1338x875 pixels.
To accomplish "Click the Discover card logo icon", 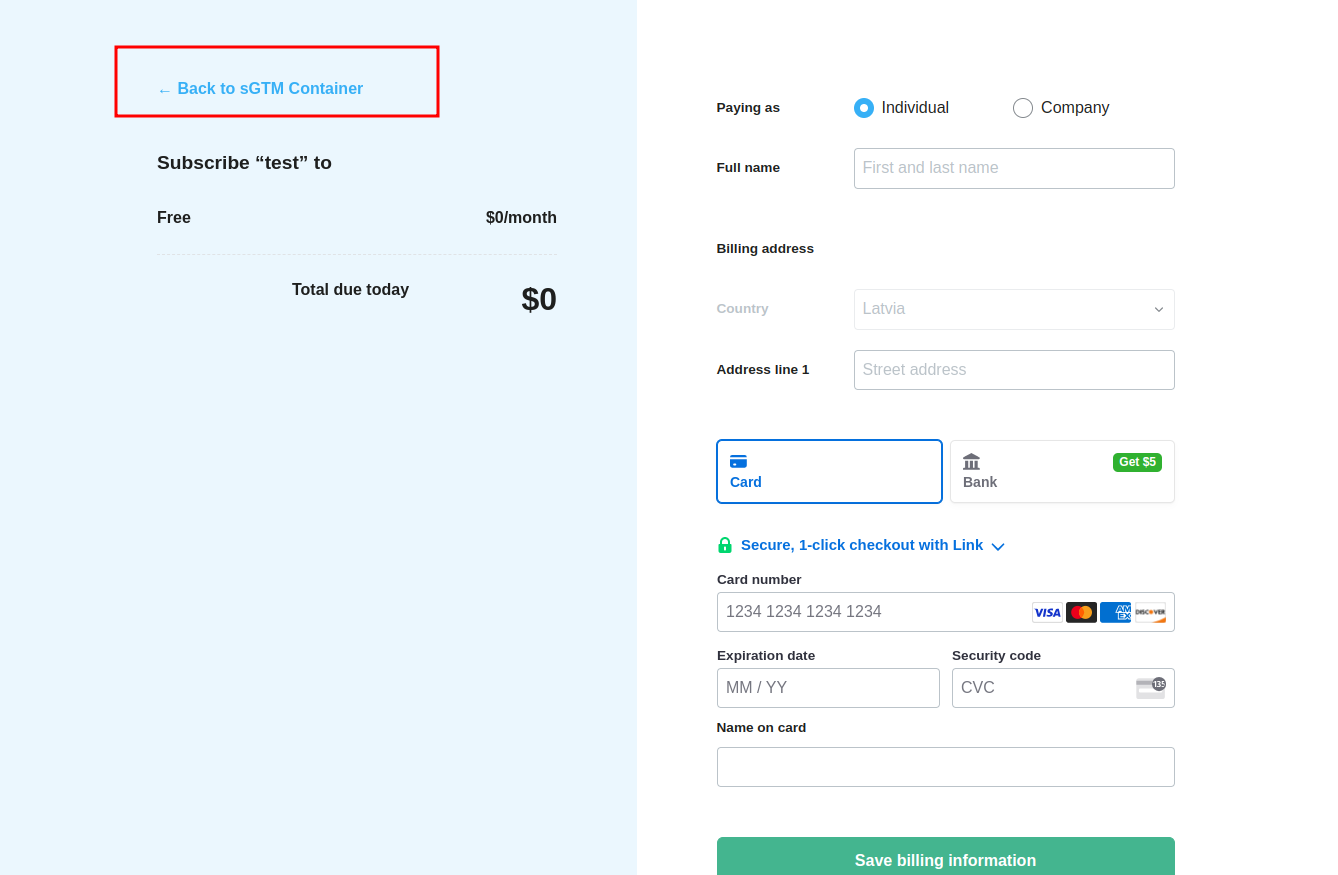I will pyautogui.click(x=1150, y=612).
